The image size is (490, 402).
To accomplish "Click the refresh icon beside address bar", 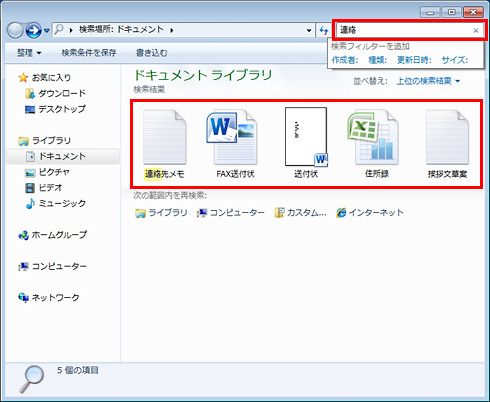I will coord(323,30).
